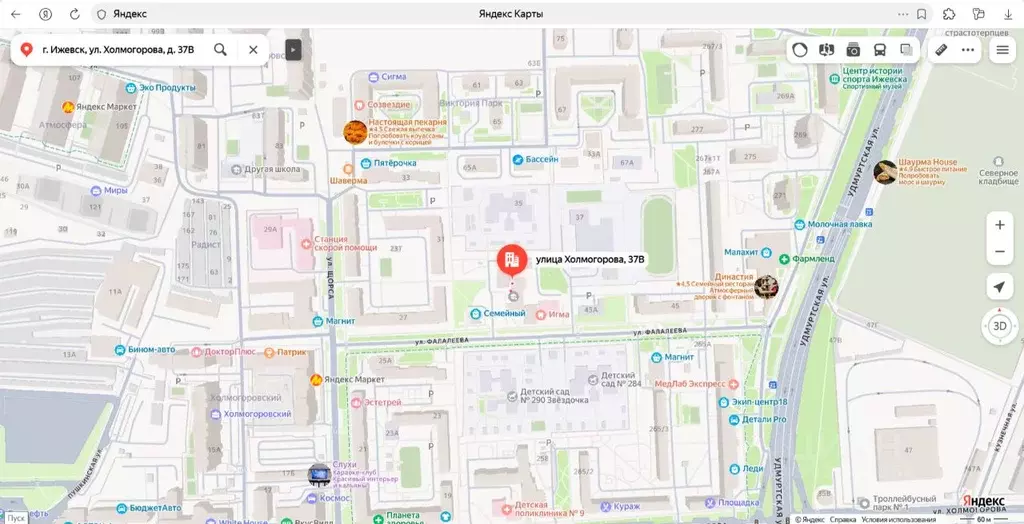
Task: Clear the search field with the X button
Action: [253, 49]
